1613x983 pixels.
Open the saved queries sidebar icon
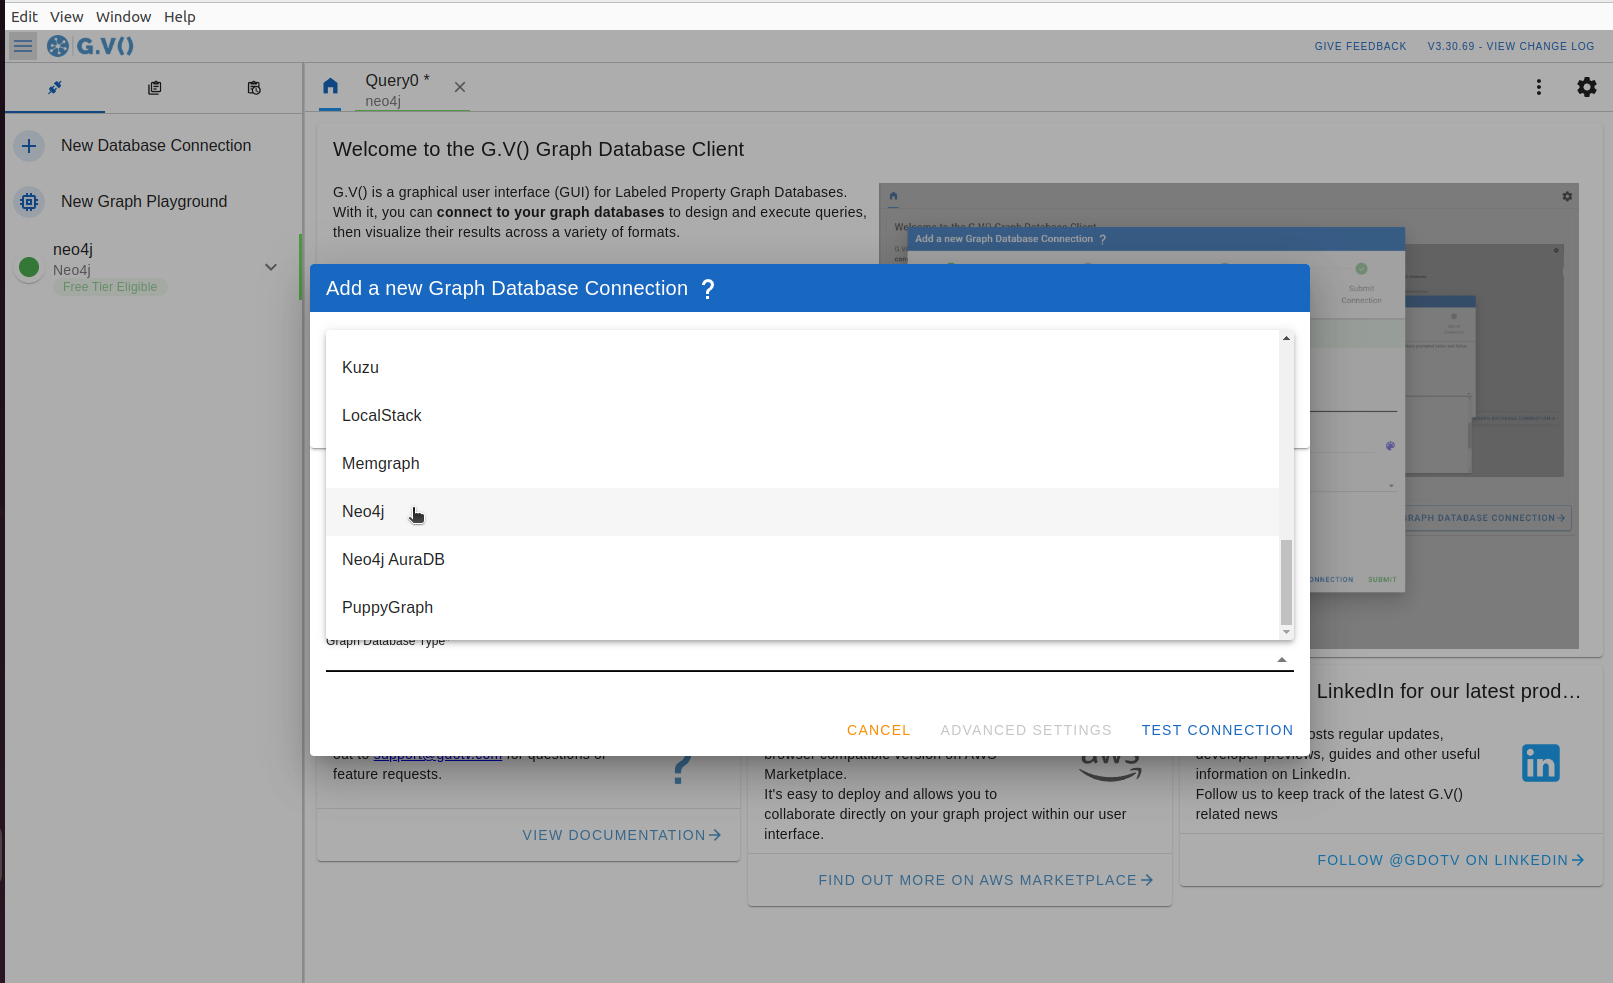pos(154,88)
